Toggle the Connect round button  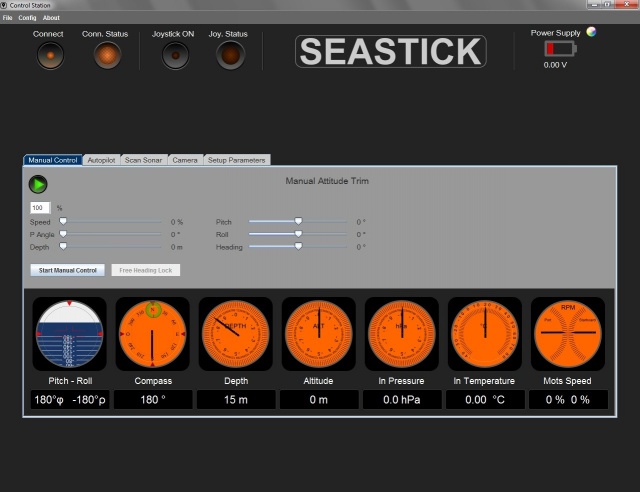point(49,56)
